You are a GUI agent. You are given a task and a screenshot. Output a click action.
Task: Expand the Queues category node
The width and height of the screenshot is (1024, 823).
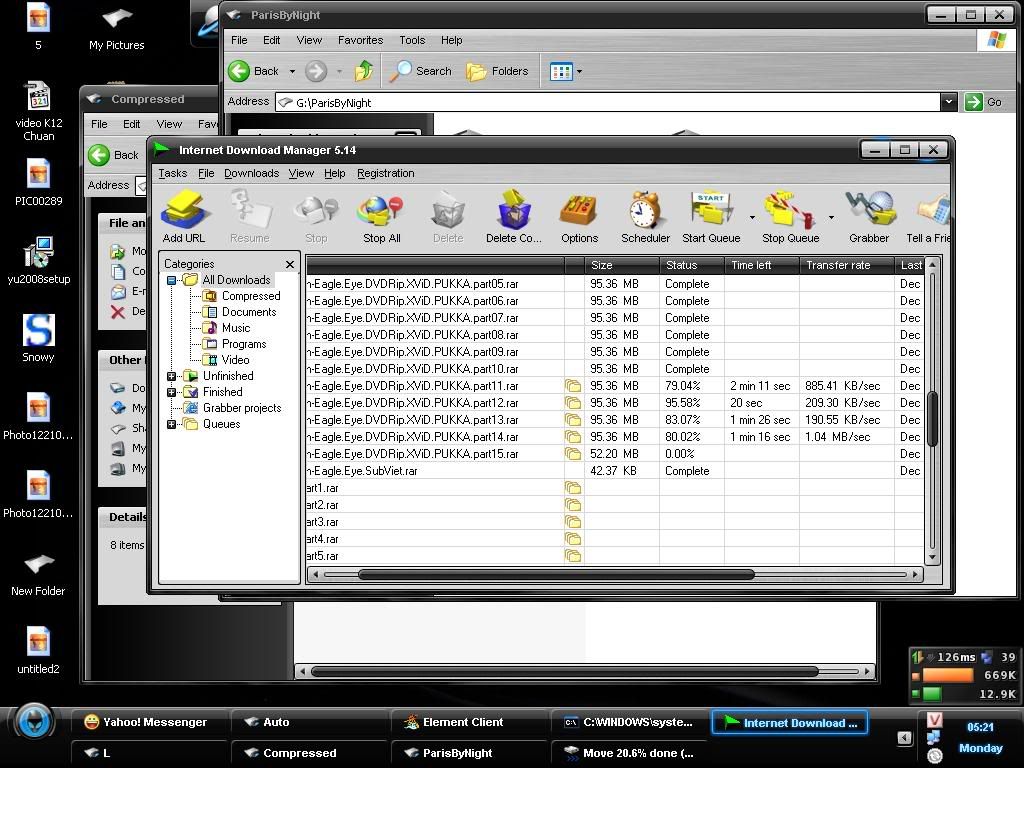(171, 424)
